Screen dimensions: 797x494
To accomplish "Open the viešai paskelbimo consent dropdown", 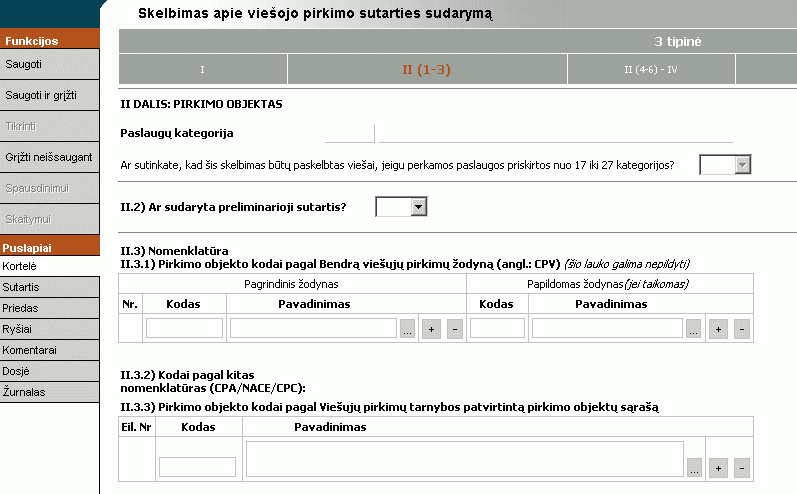I will (725, 165).
